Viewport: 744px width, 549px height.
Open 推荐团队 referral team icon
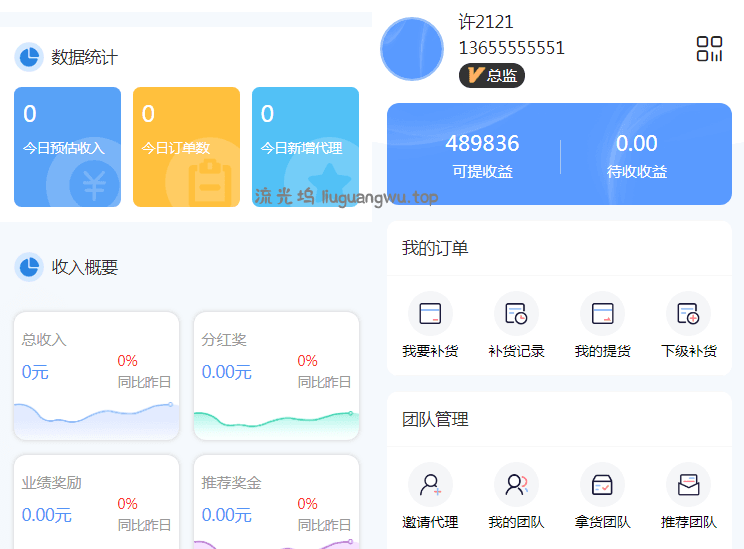688,485
